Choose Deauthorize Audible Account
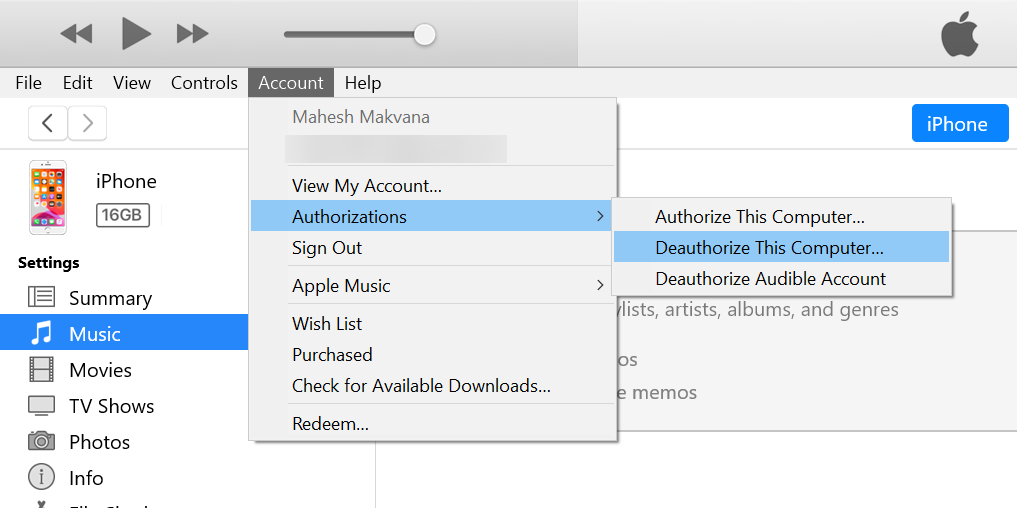1017x508 pixels. [x=782, y=278]
